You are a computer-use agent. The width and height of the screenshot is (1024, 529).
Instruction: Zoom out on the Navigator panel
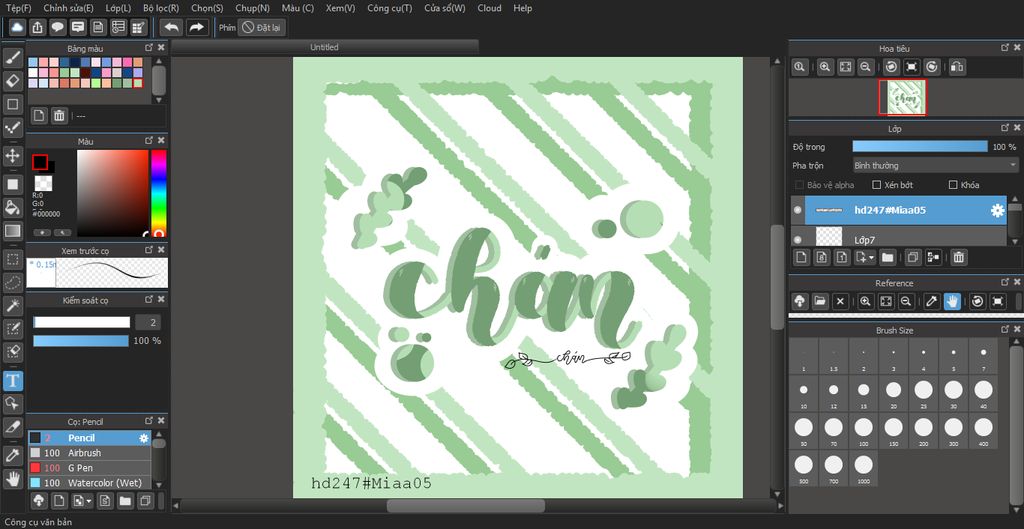click(x=865, y=67)
